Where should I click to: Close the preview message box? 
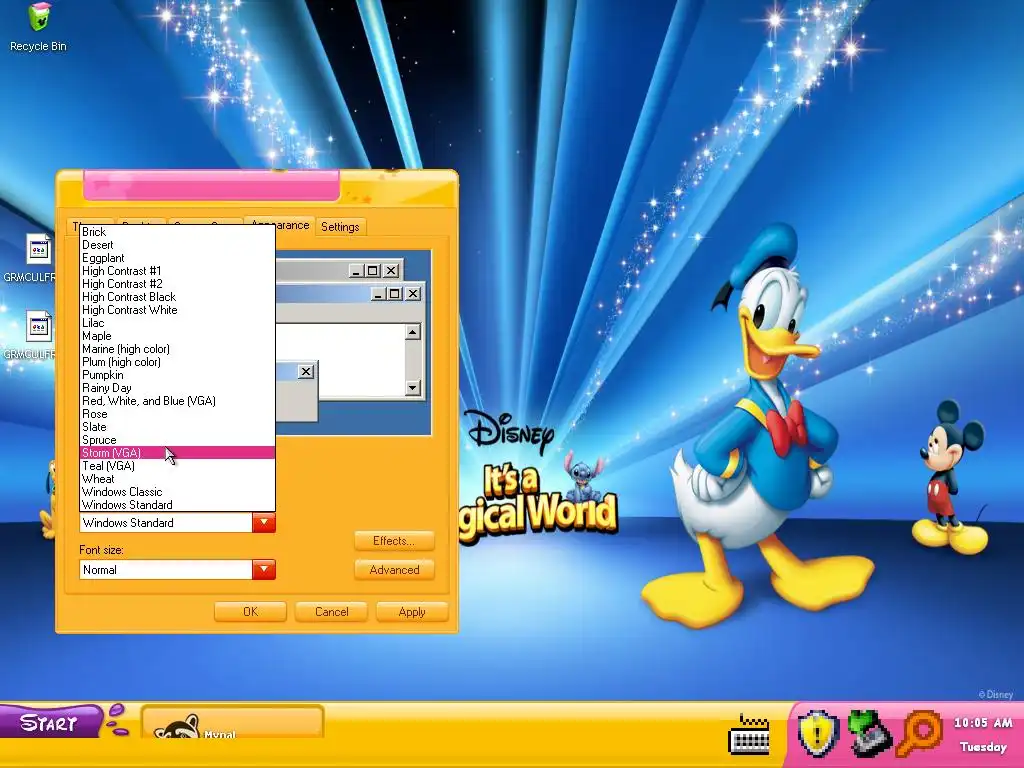(x=306, y=372)
